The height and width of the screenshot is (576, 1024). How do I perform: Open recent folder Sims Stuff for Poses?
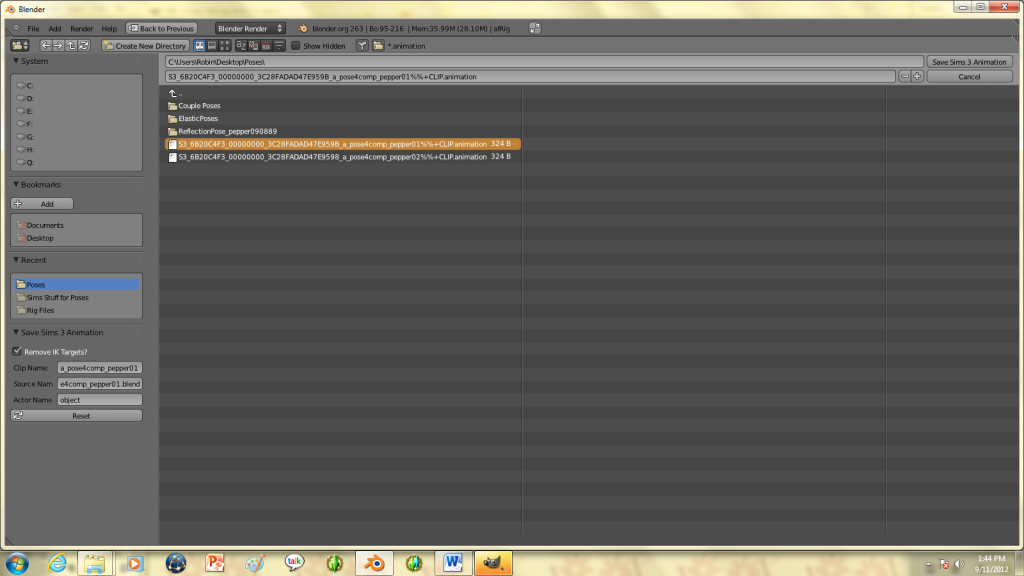pyautogui.click(x=76, y=298)
